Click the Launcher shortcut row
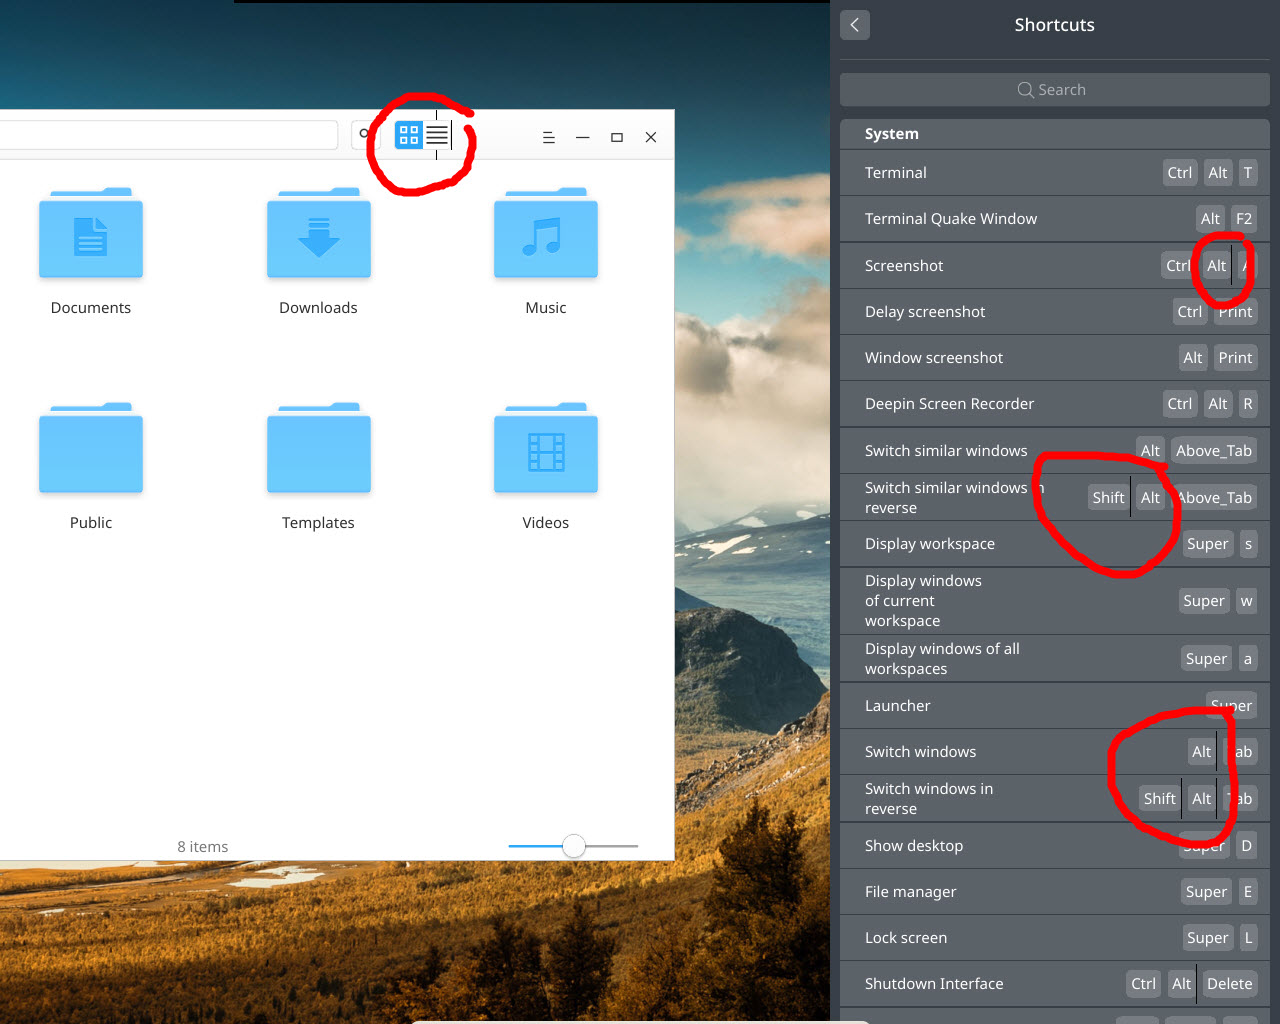This screenshot has height=1024, width=1280. click(1055, 706)
